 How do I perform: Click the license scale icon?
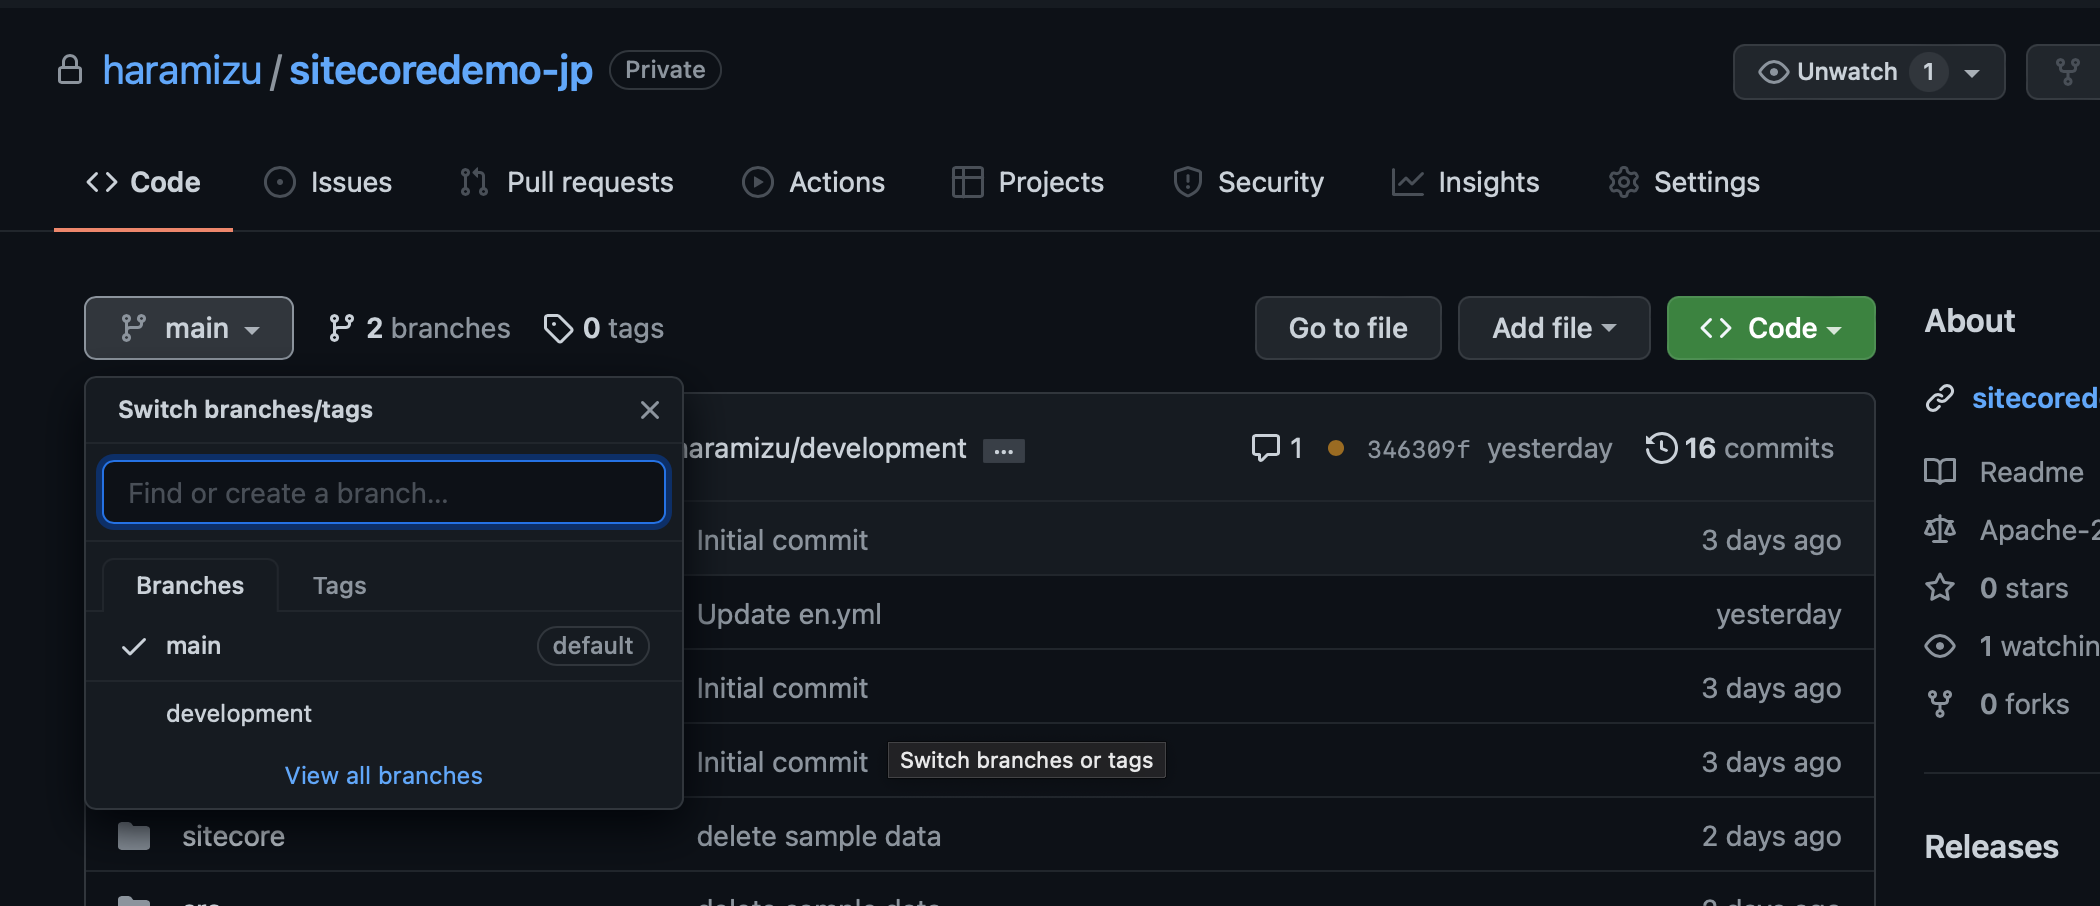[1940, 530]
